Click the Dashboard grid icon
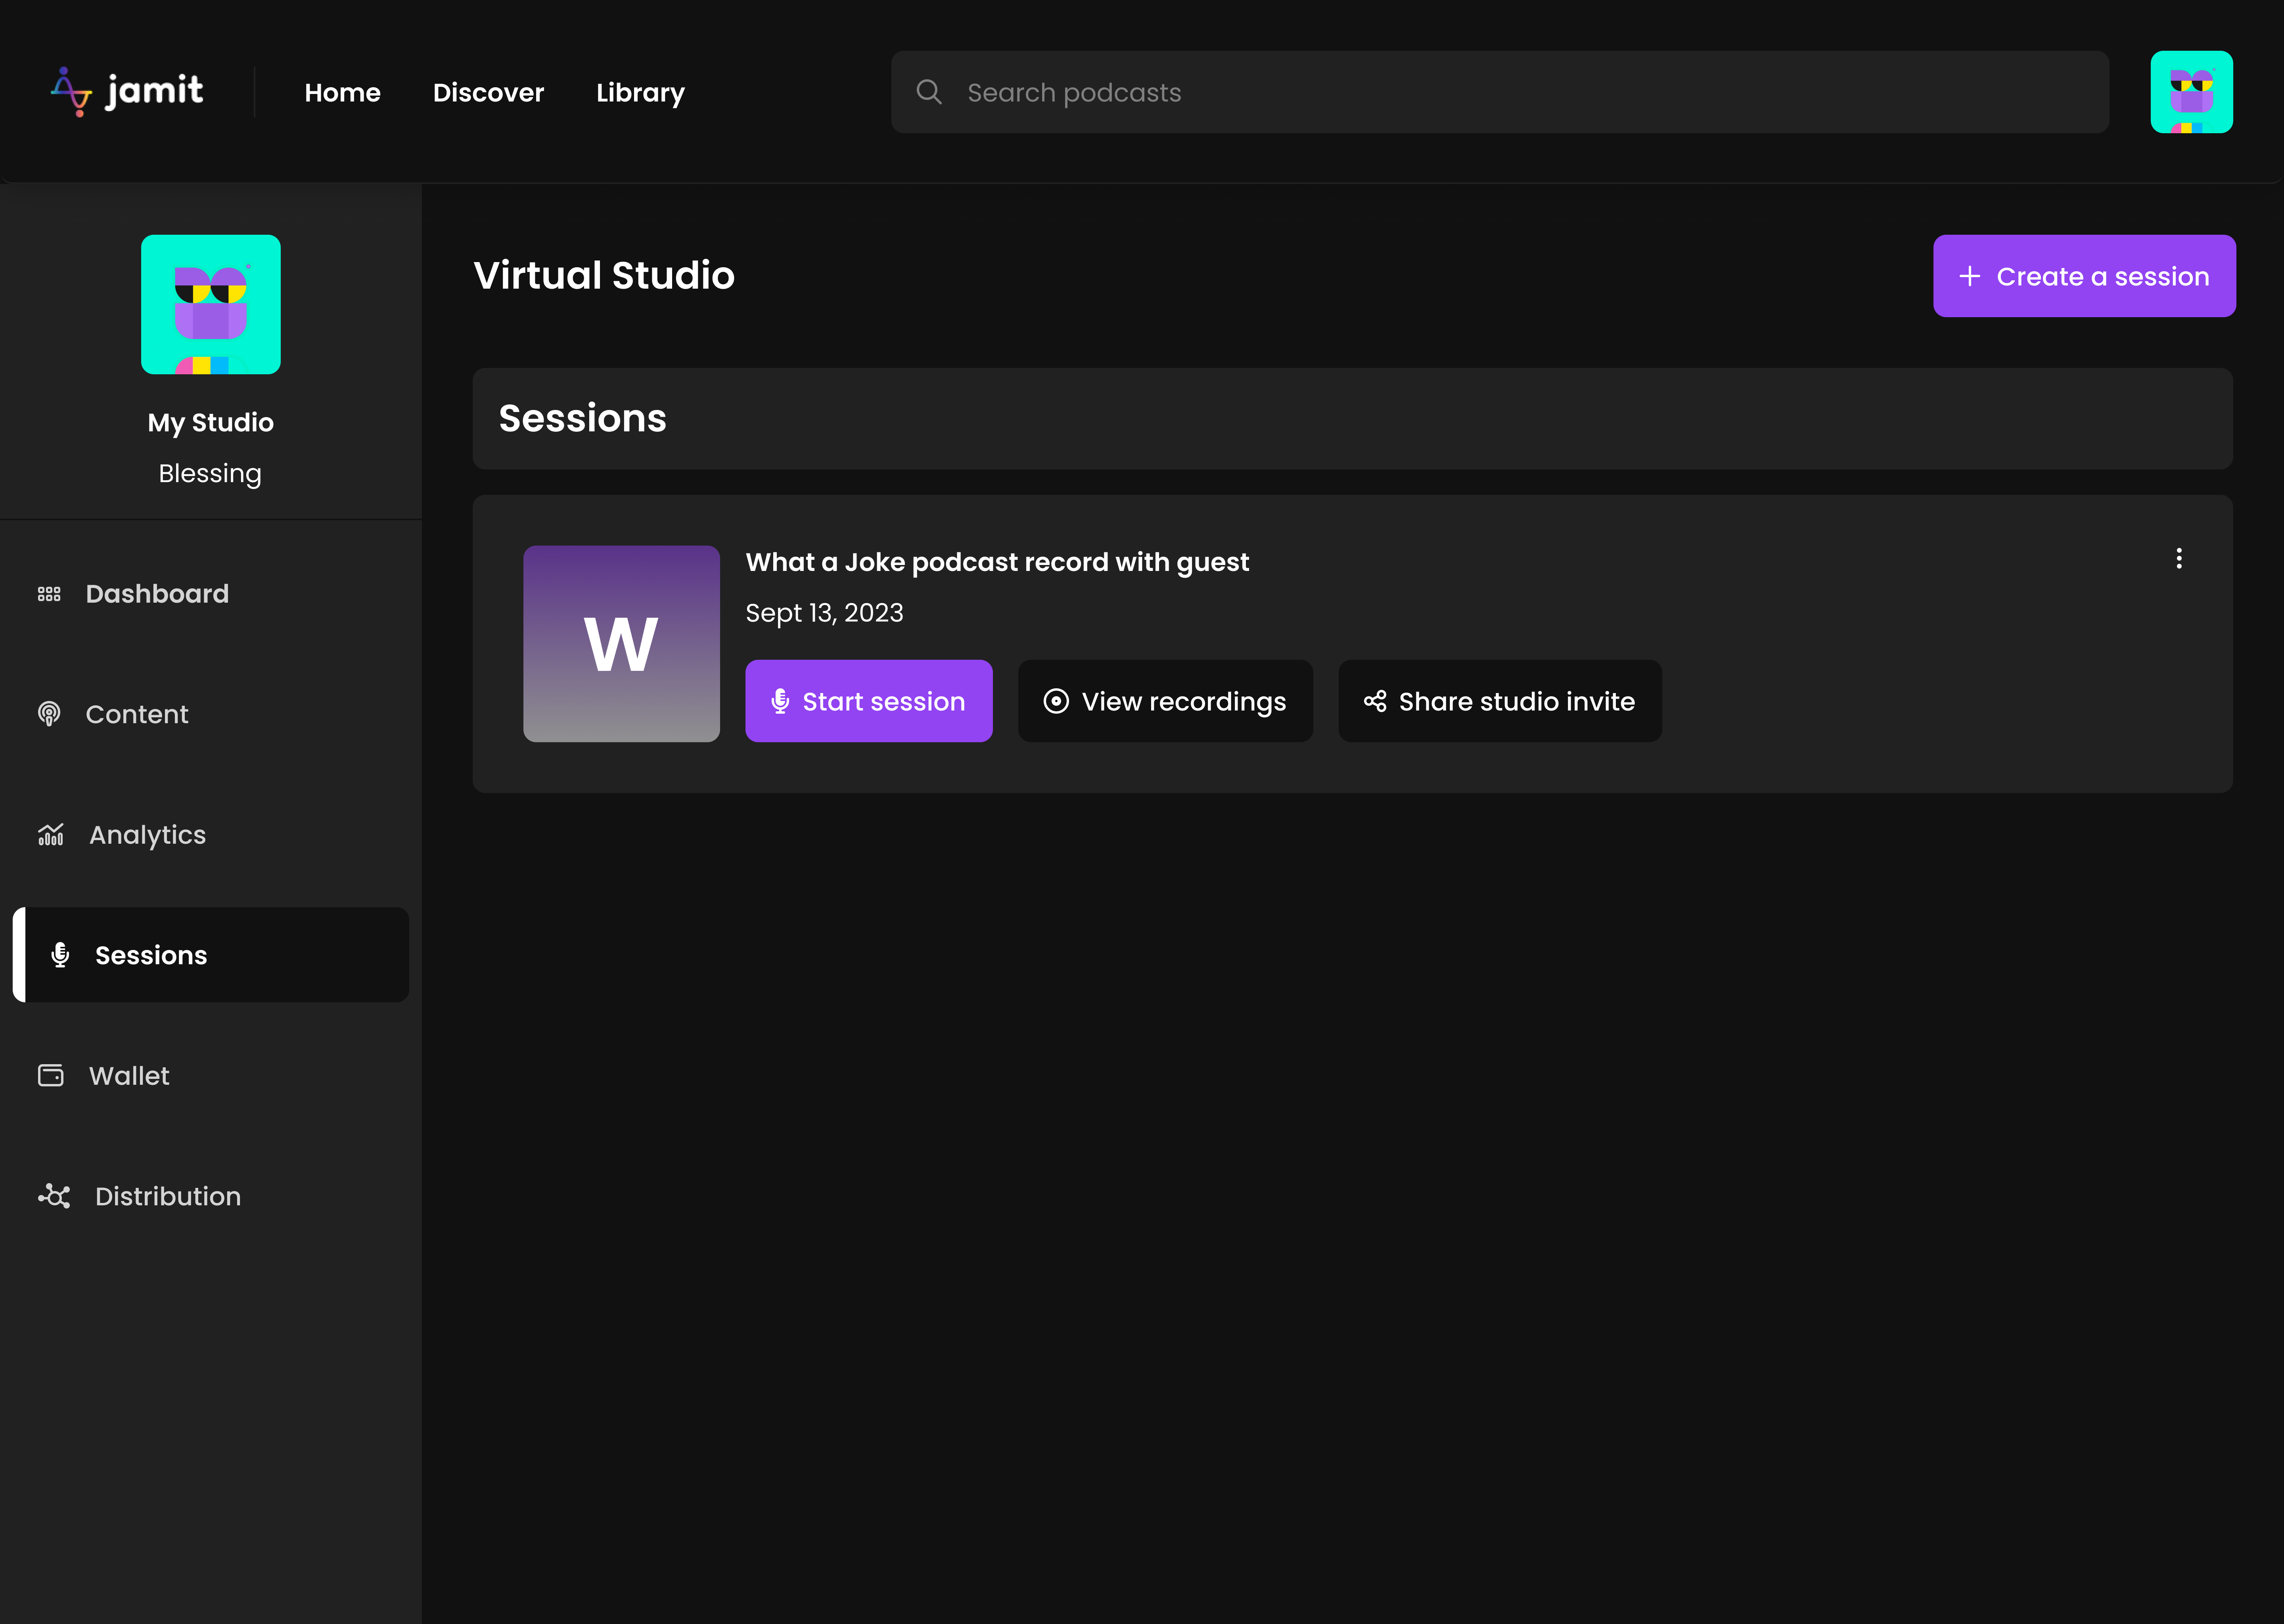Screen dimensions: 2284x1624 coord(49,594)
